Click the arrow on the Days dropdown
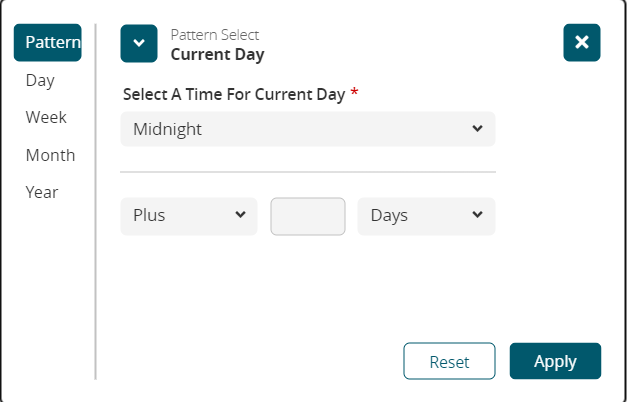Screen dimensions: 627x402 (477, 215)
